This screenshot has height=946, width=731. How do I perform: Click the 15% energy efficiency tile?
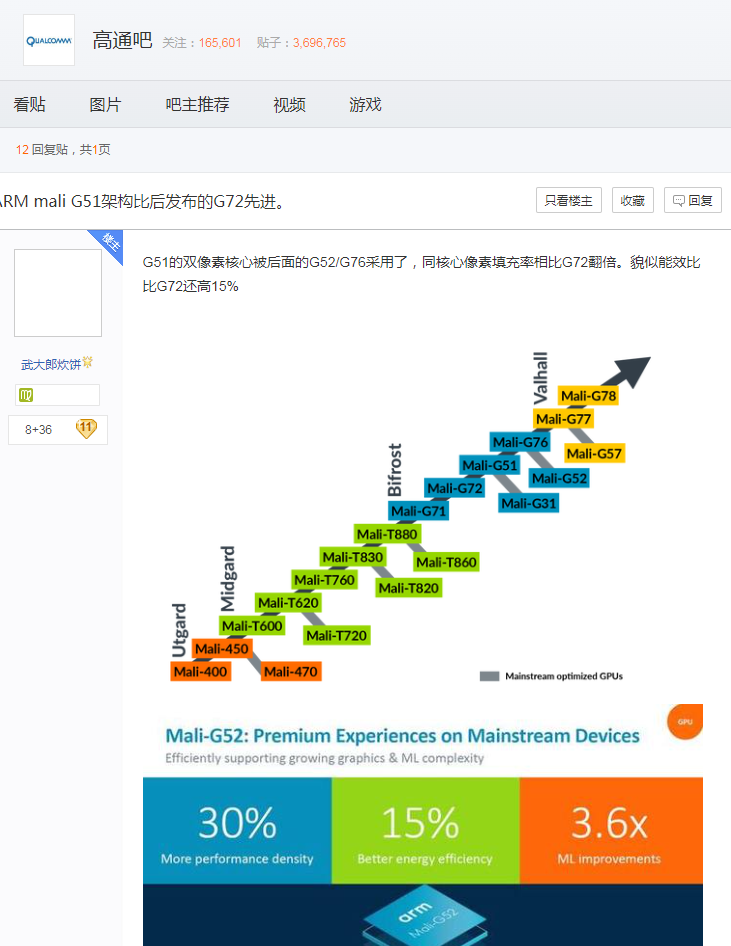425,831
